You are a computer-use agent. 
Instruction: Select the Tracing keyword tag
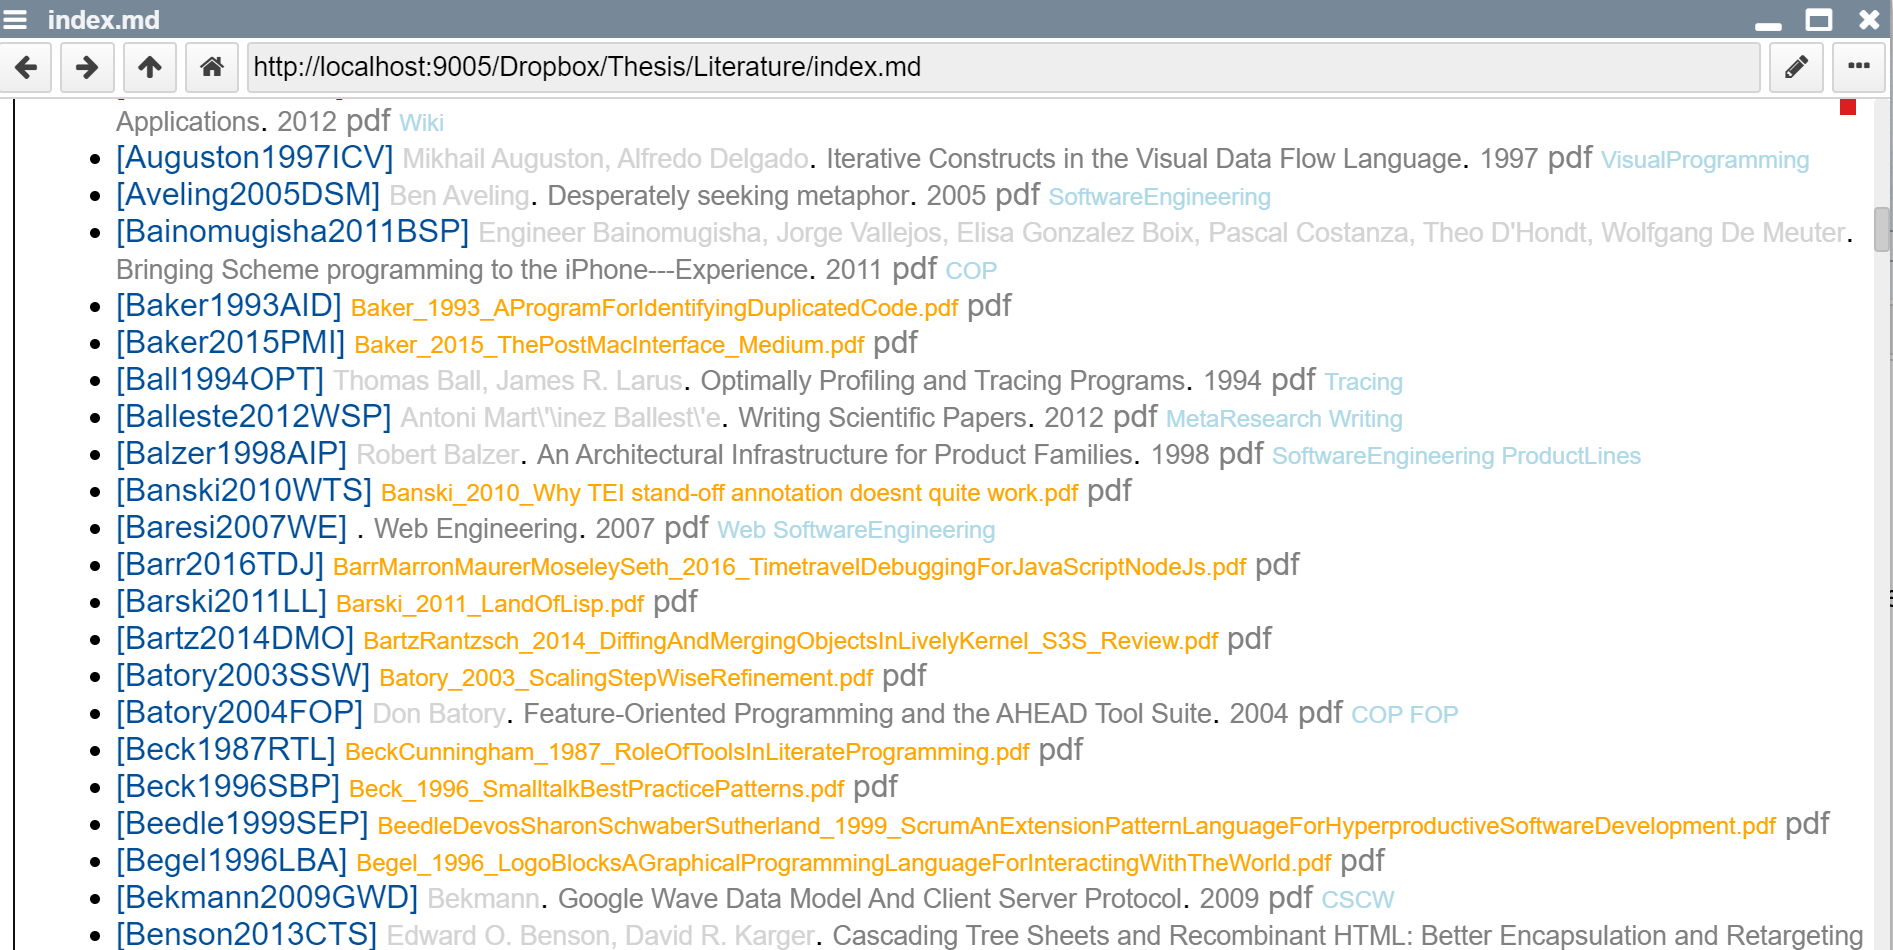pyautogui.click(x=1363, y=382)
